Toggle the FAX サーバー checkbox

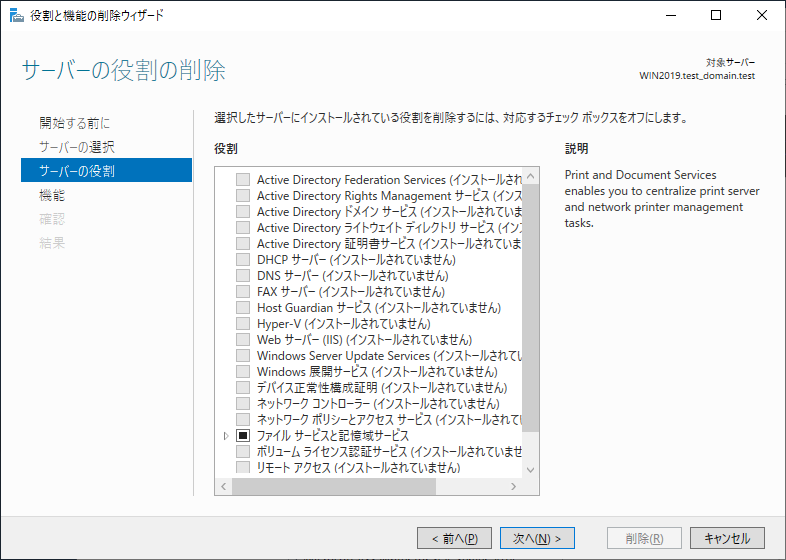(243, 291)
